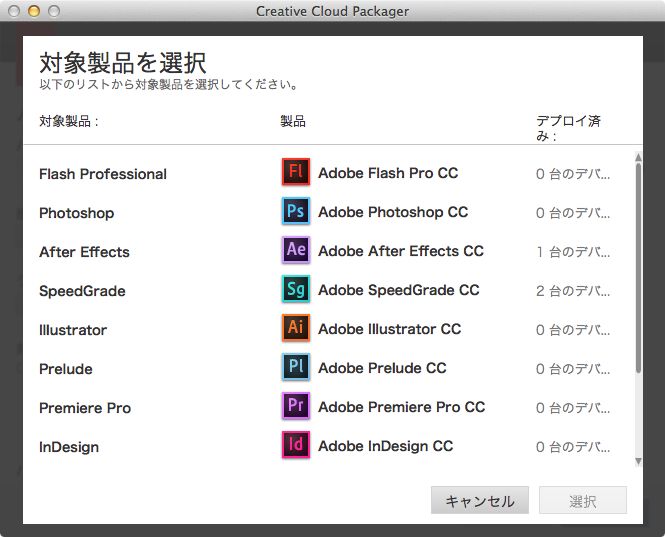Click Prelude row deployed count
665x537 pixels.
pos(573,369)
